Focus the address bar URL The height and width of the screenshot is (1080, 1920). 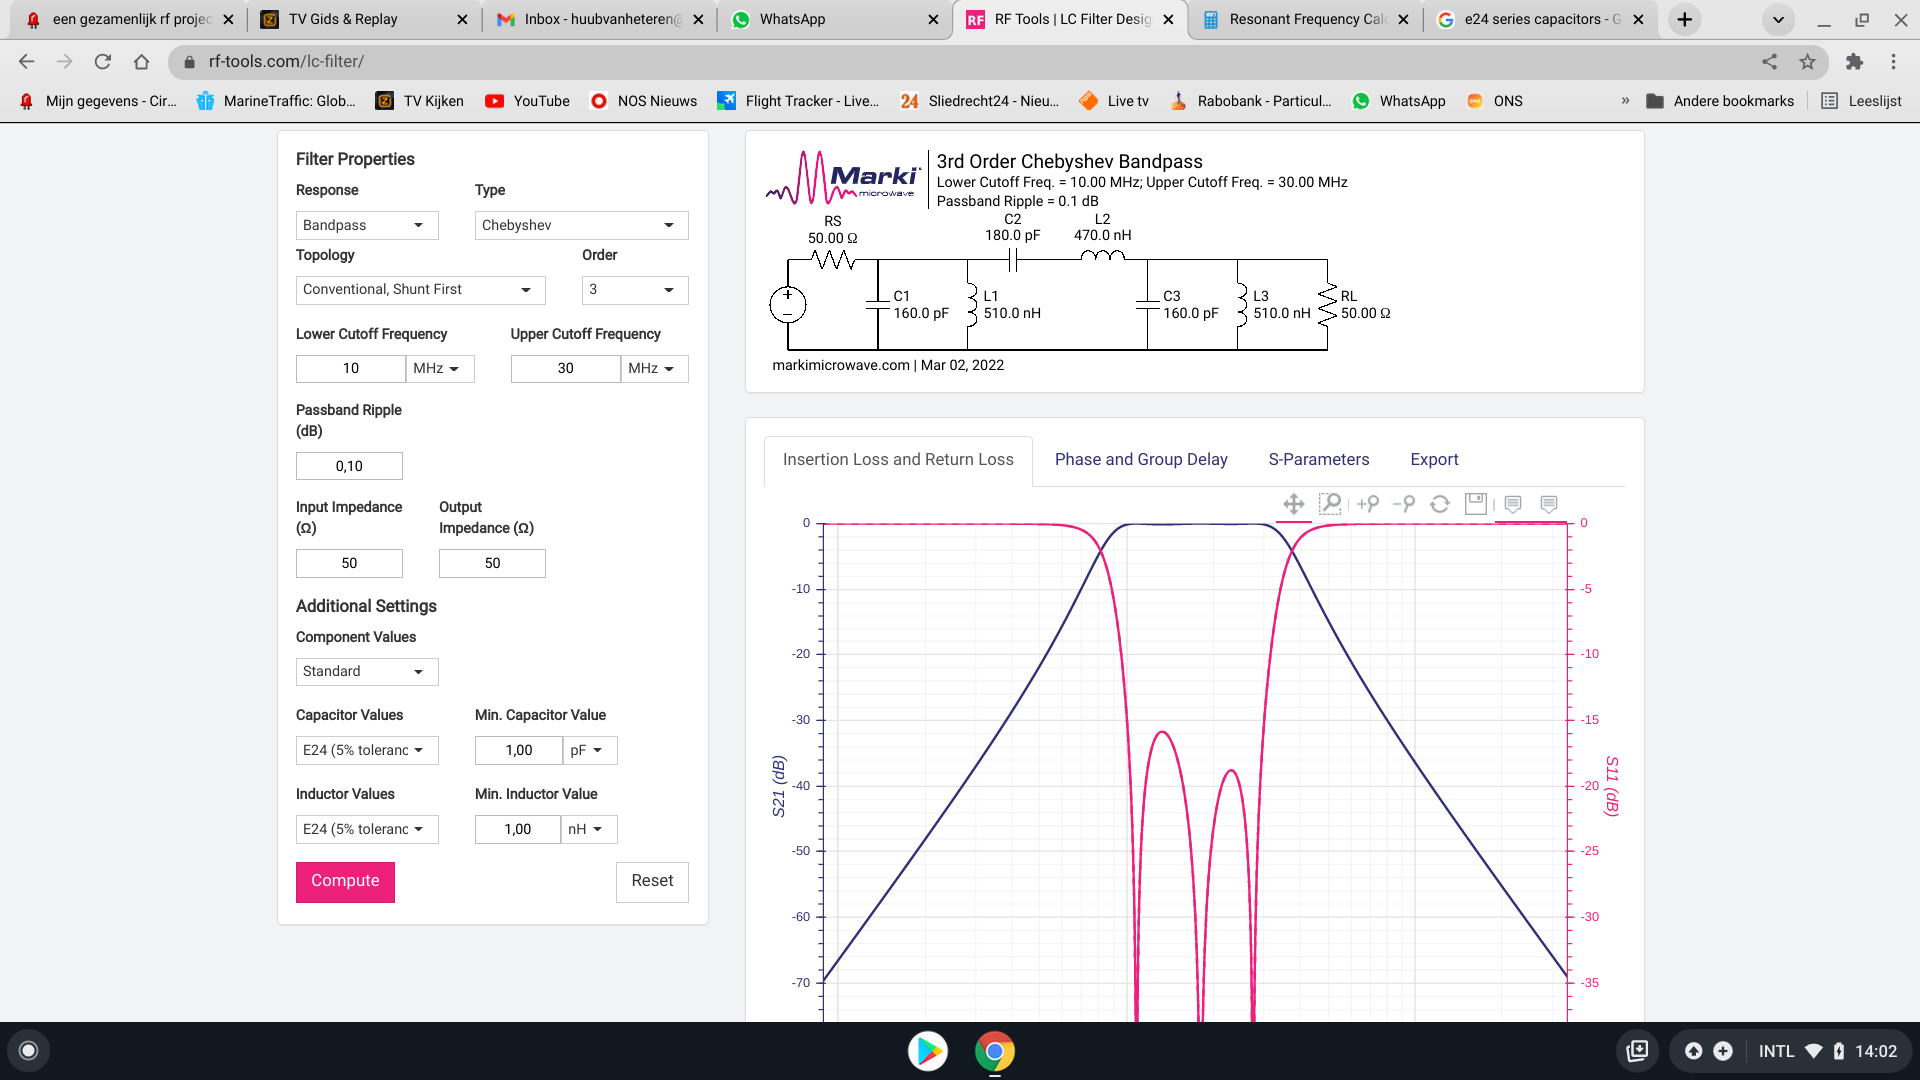coord(286,62)
